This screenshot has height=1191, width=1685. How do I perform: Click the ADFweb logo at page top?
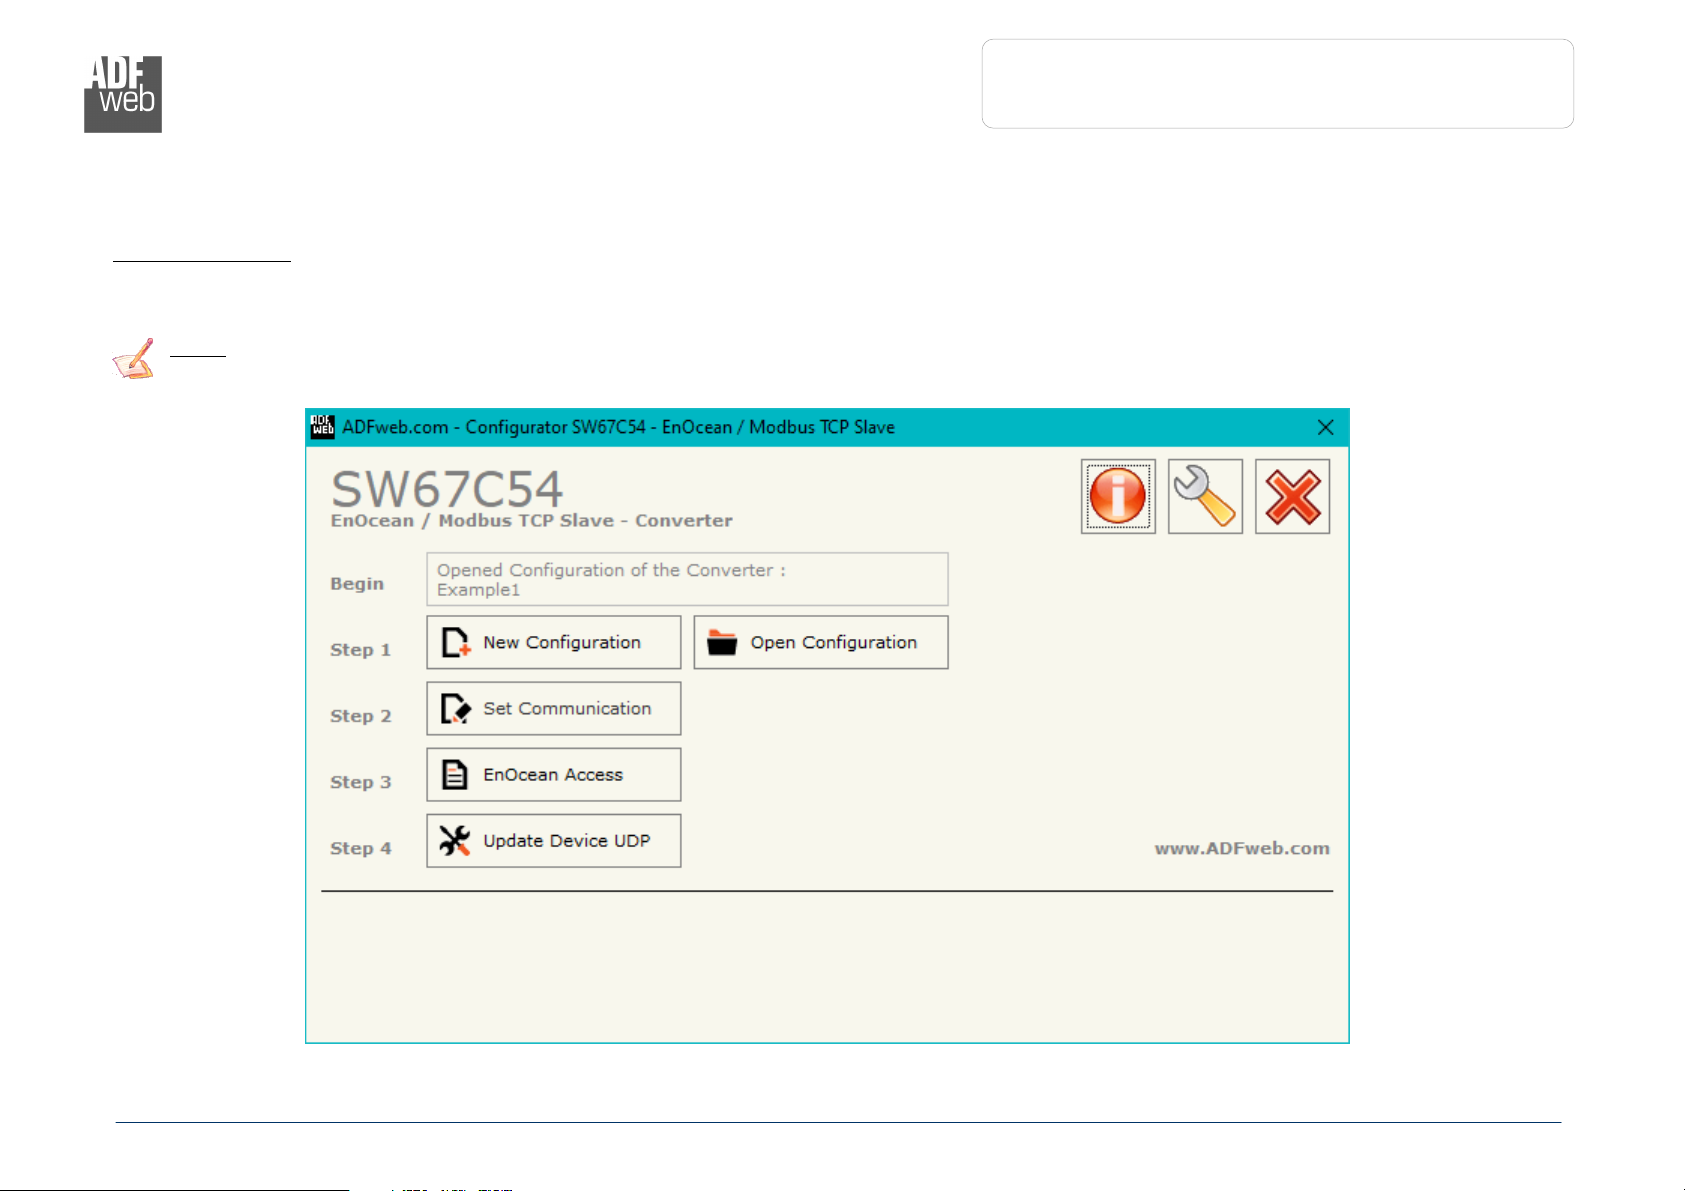(x=123, y=94)
